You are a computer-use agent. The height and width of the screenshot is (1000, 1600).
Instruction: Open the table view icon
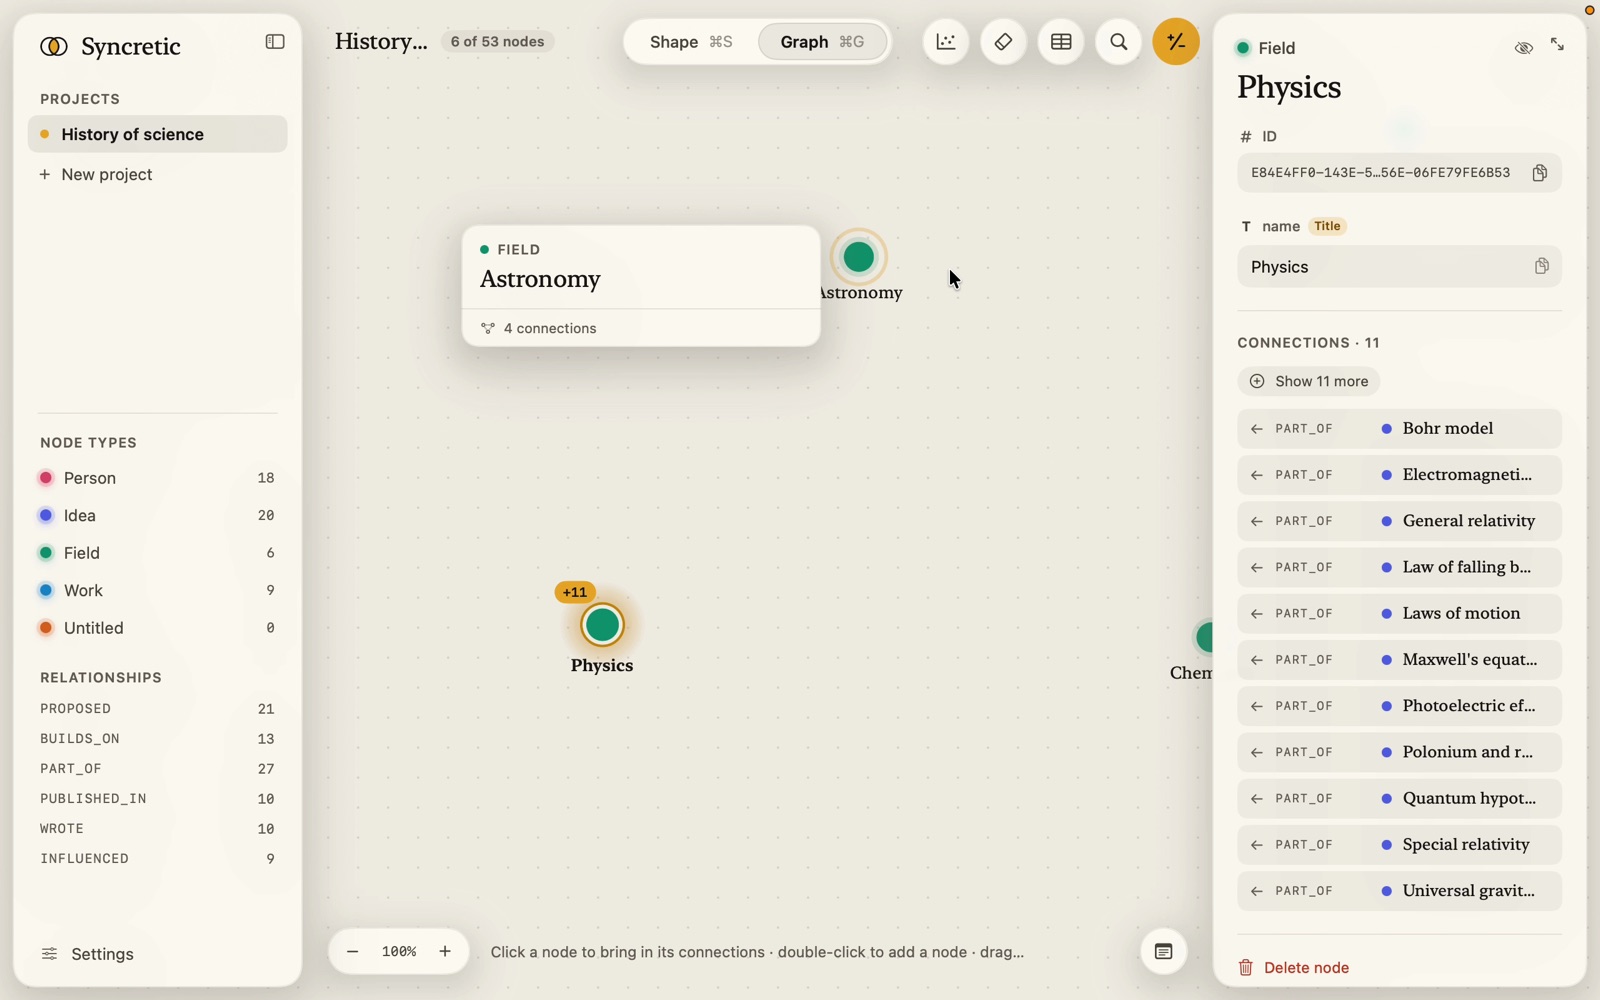coord(1061,42)
